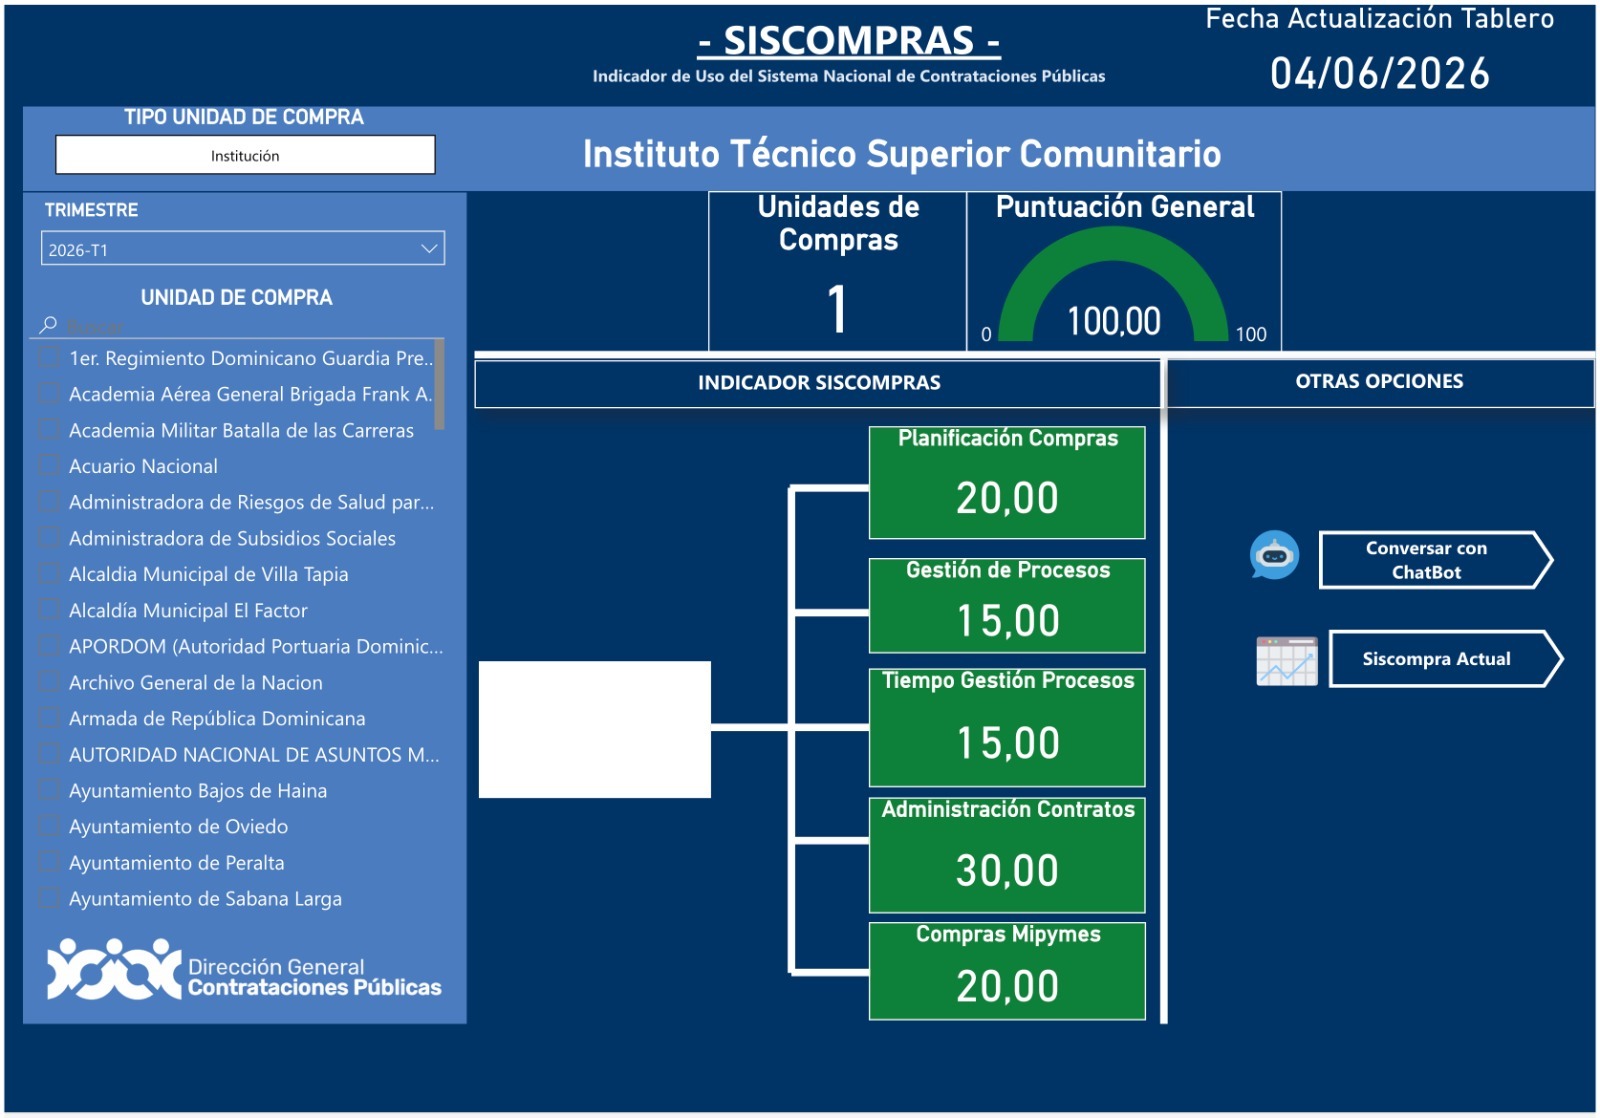Click the Siscompra chart calendar icon
The height and width of the screenshot is (1118, 1600).
(x=1286, y=661)
